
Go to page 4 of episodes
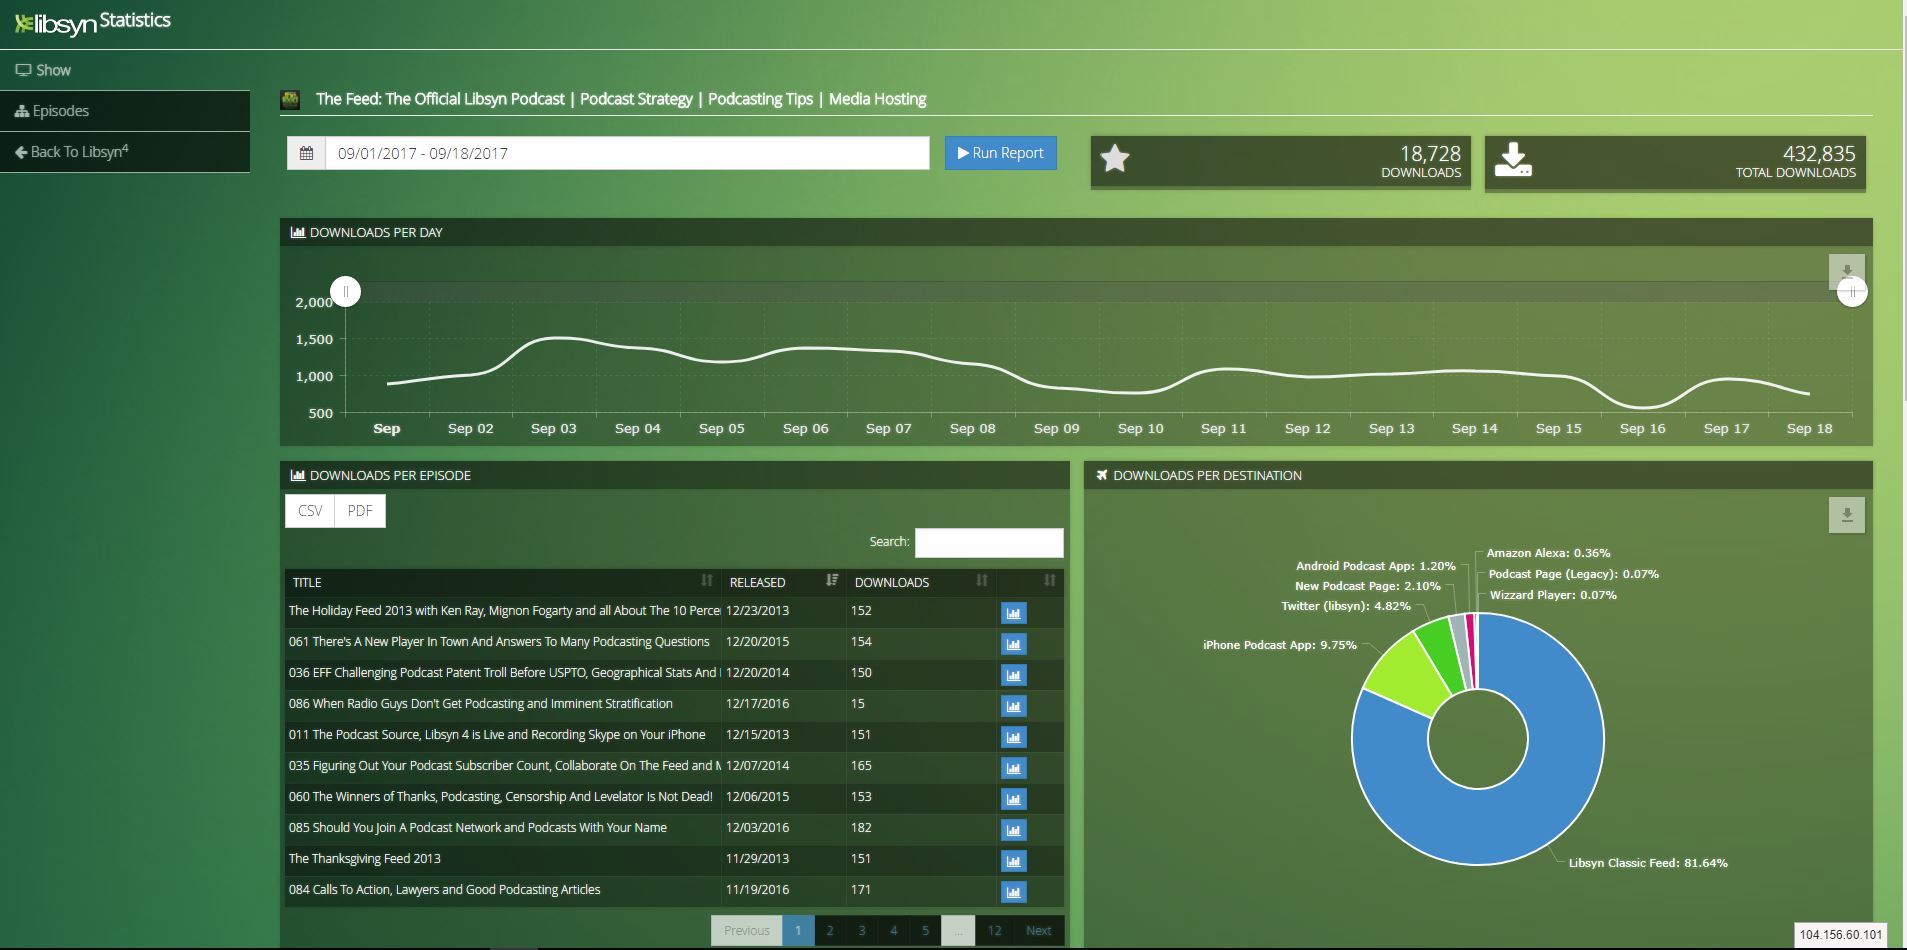click(x=894, y=930)
